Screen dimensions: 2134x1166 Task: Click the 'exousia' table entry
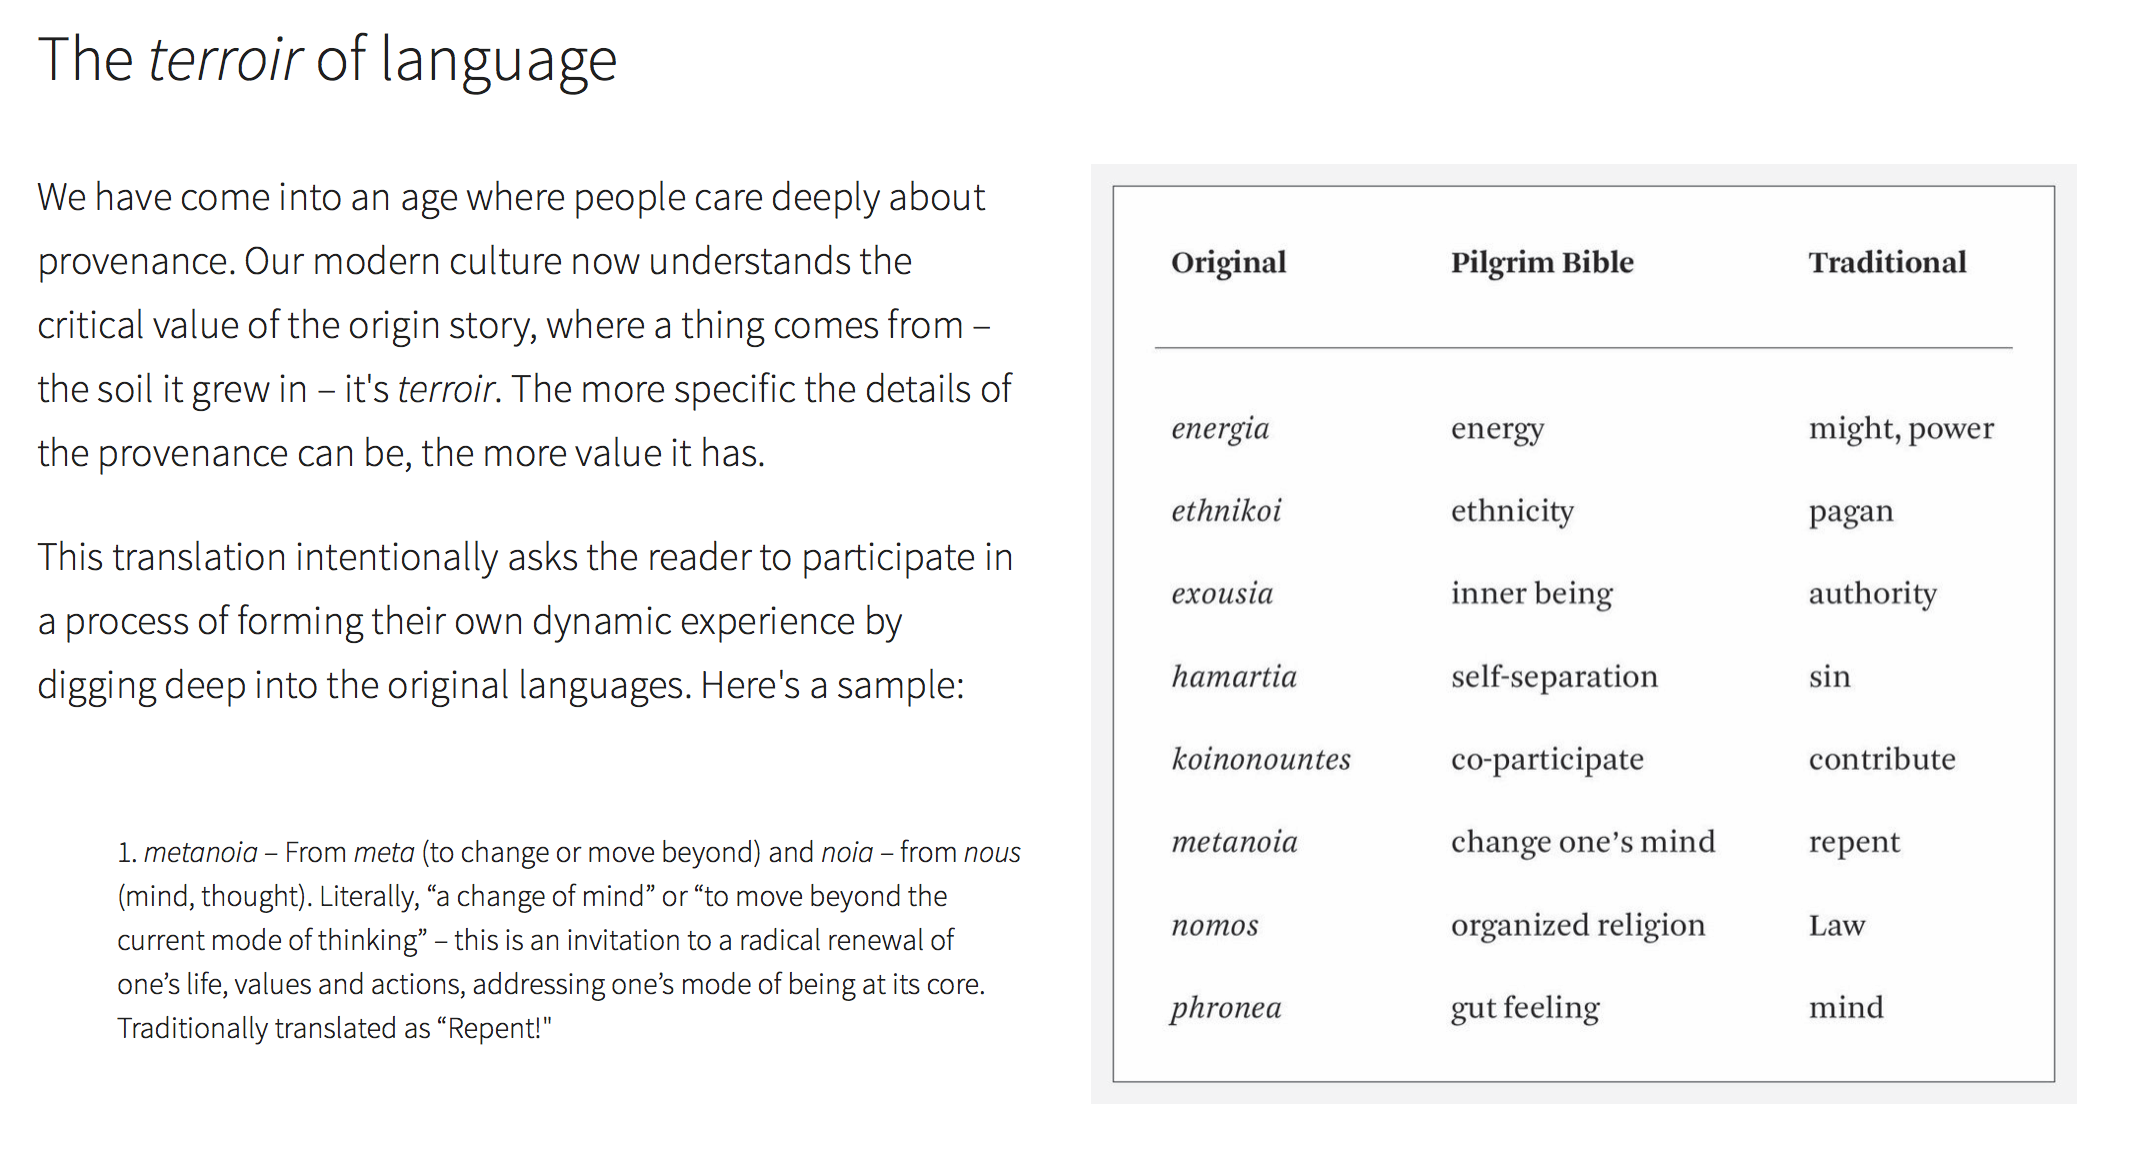pos(1222,594)
